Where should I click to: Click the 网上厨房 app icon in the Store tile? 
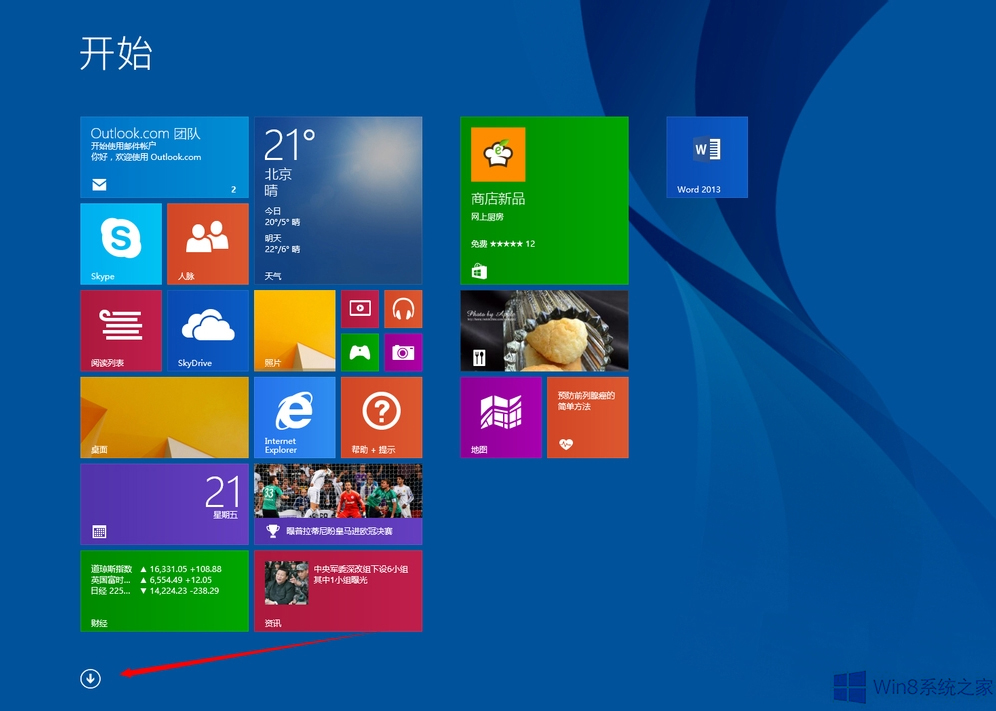[x=498, y=154]
